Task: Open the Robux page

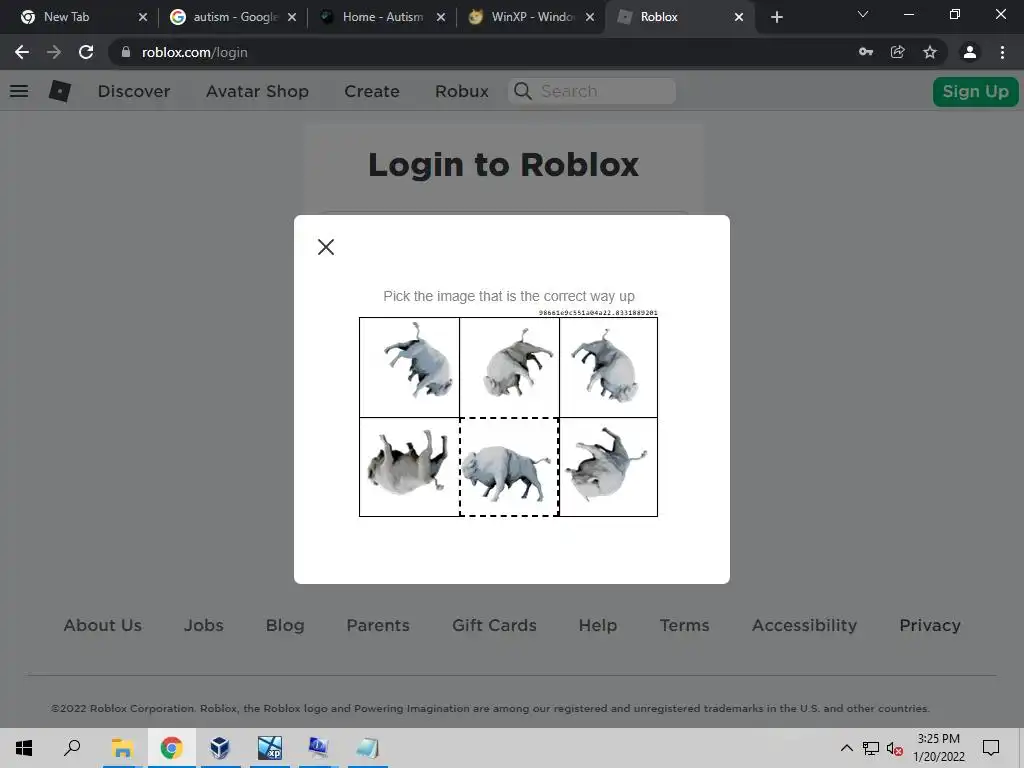Action: (462, 91)
